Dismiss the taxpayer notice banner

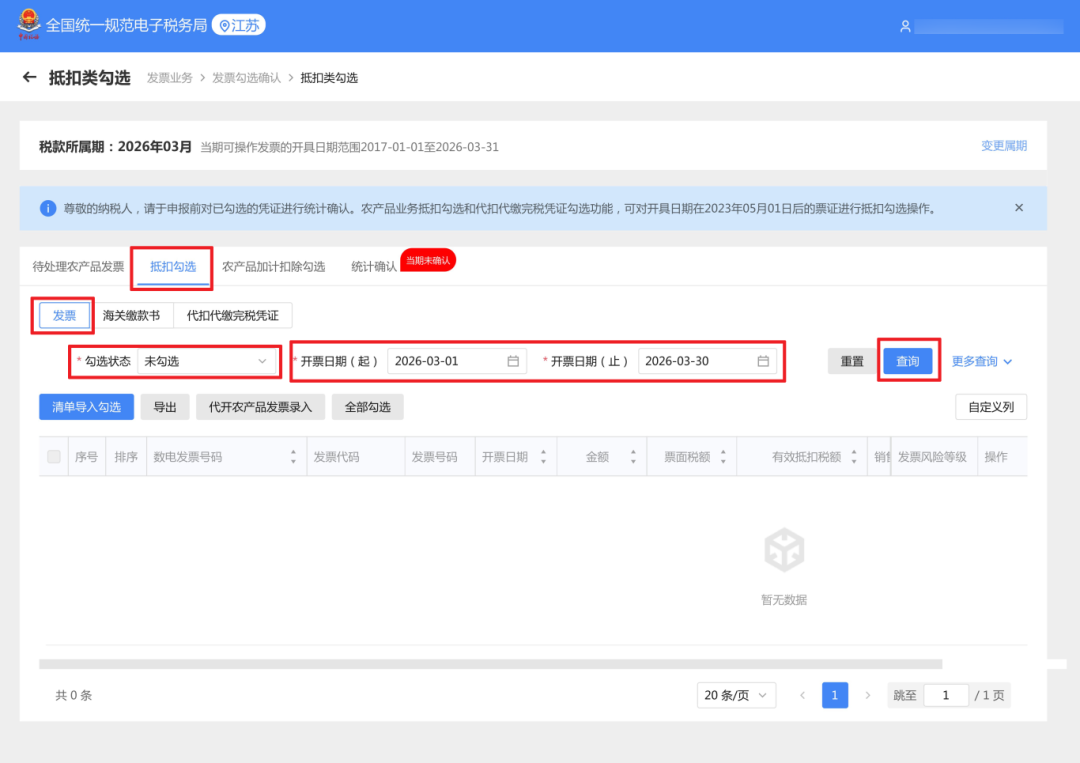point(1019,207)
